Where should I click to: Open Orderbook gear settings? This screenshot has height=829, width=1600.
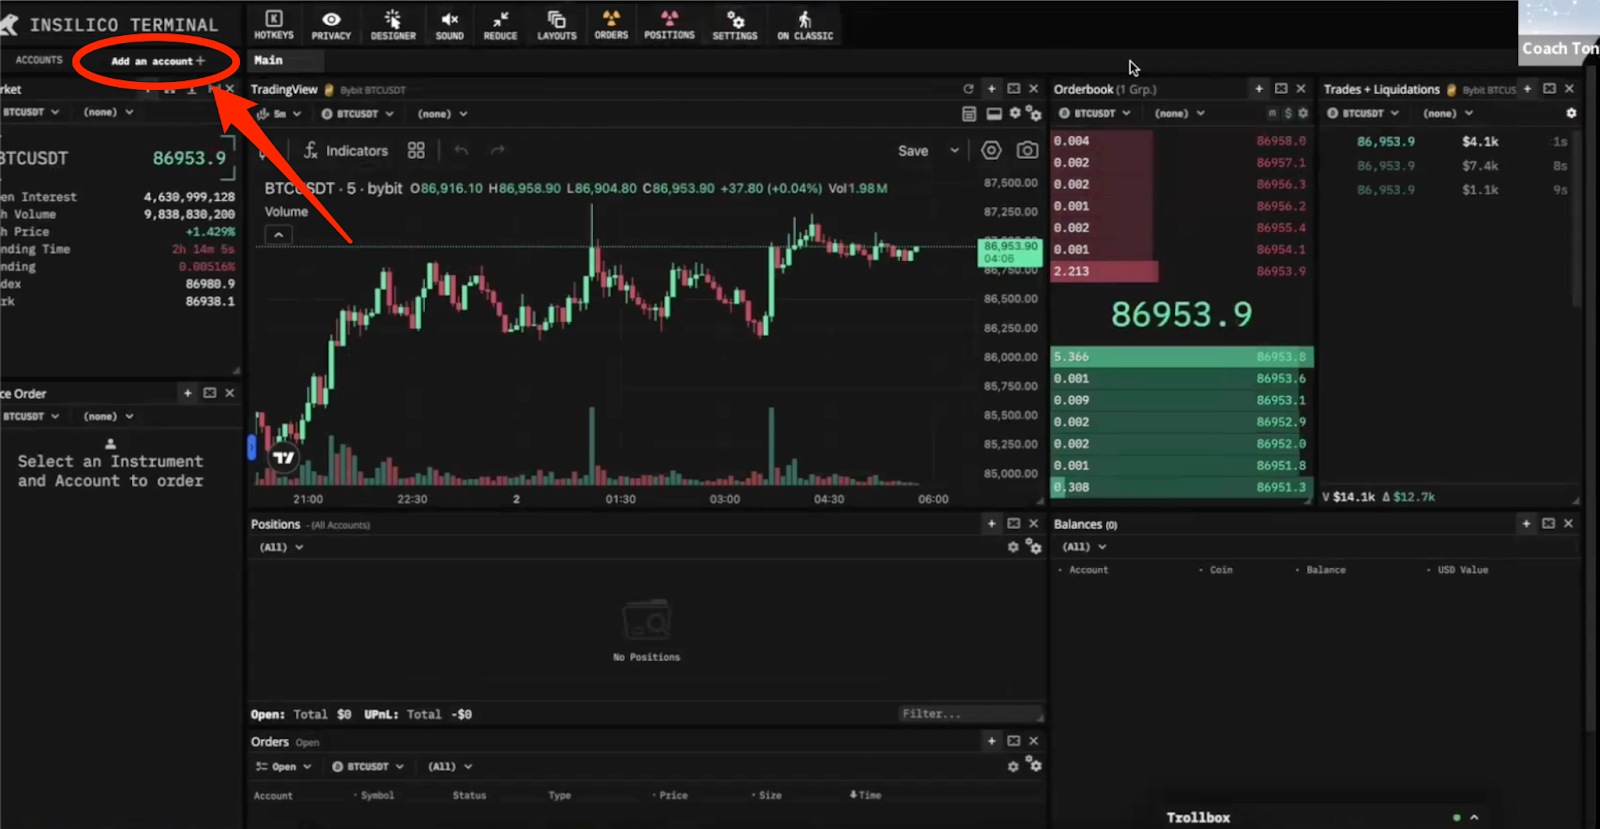coord(1303,113)
